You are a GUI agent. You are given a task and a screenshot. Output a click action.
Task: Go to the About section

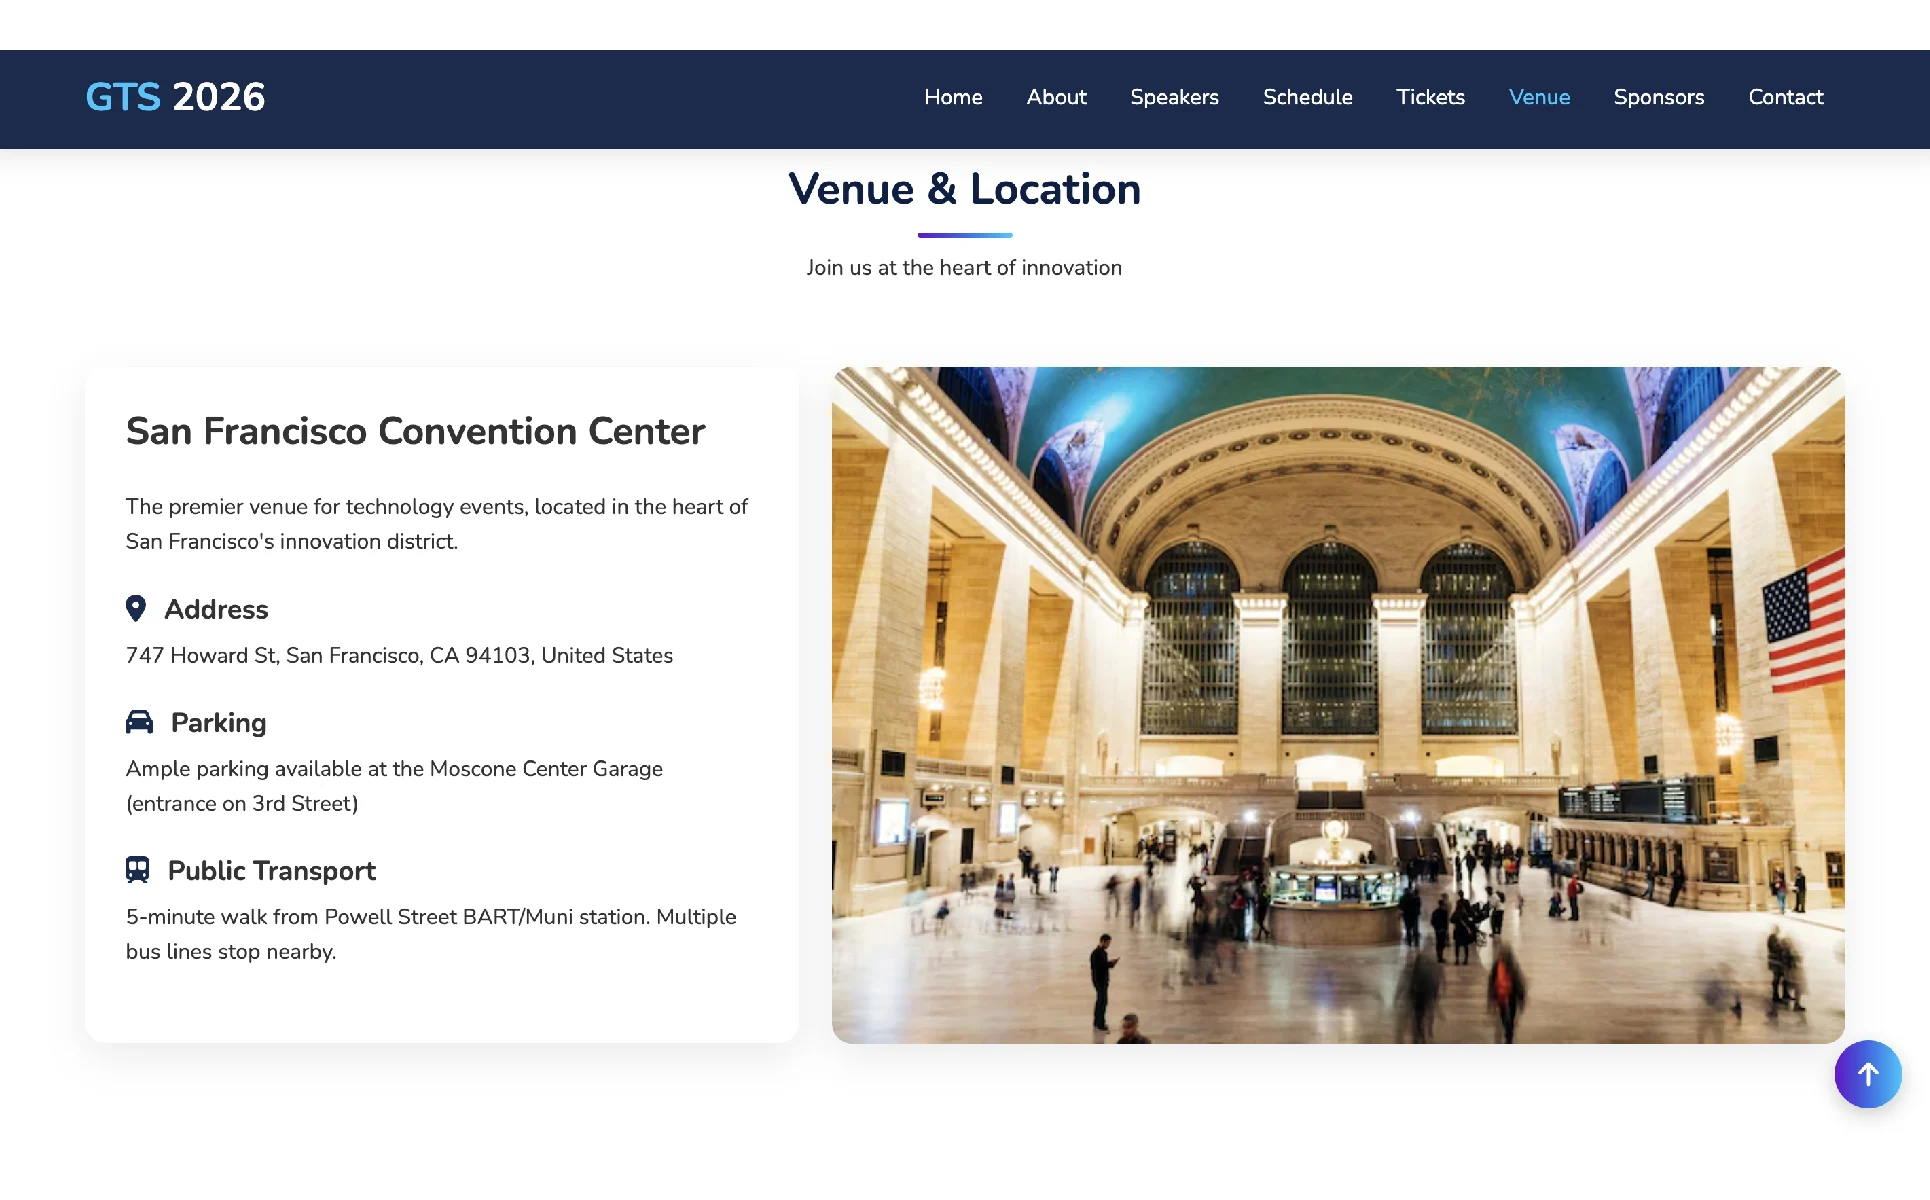tap(1056, 97)
